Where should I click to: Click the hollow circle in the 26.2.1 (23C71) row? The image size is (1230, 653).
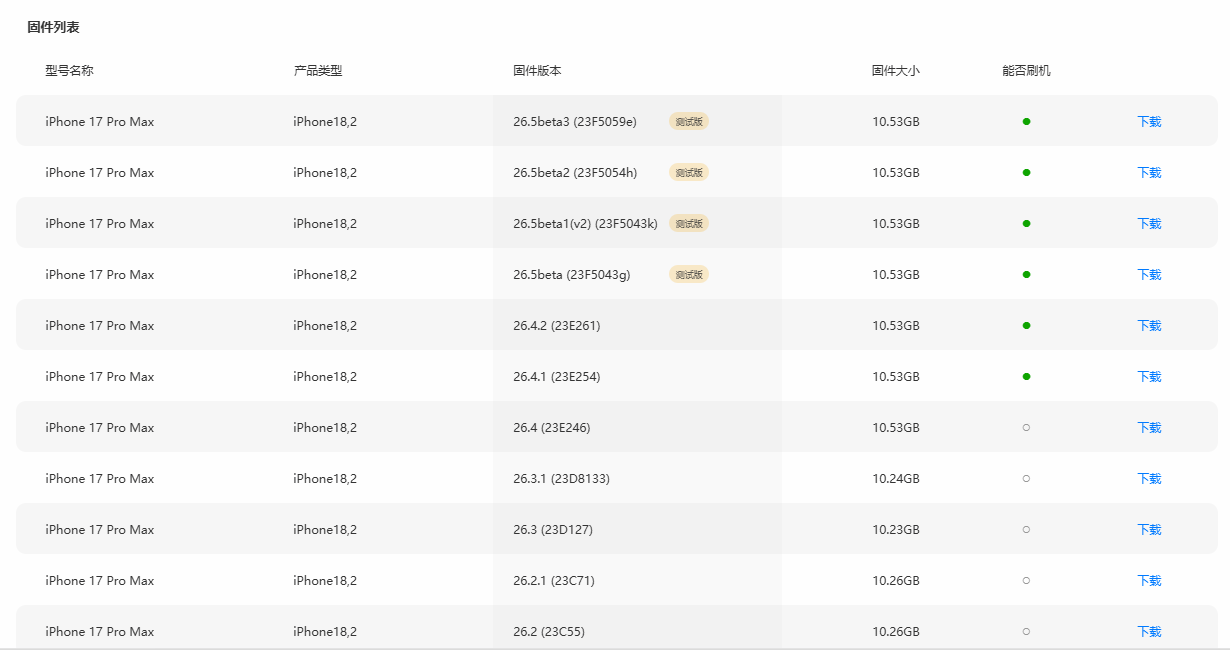click(x=1026, y=581)
